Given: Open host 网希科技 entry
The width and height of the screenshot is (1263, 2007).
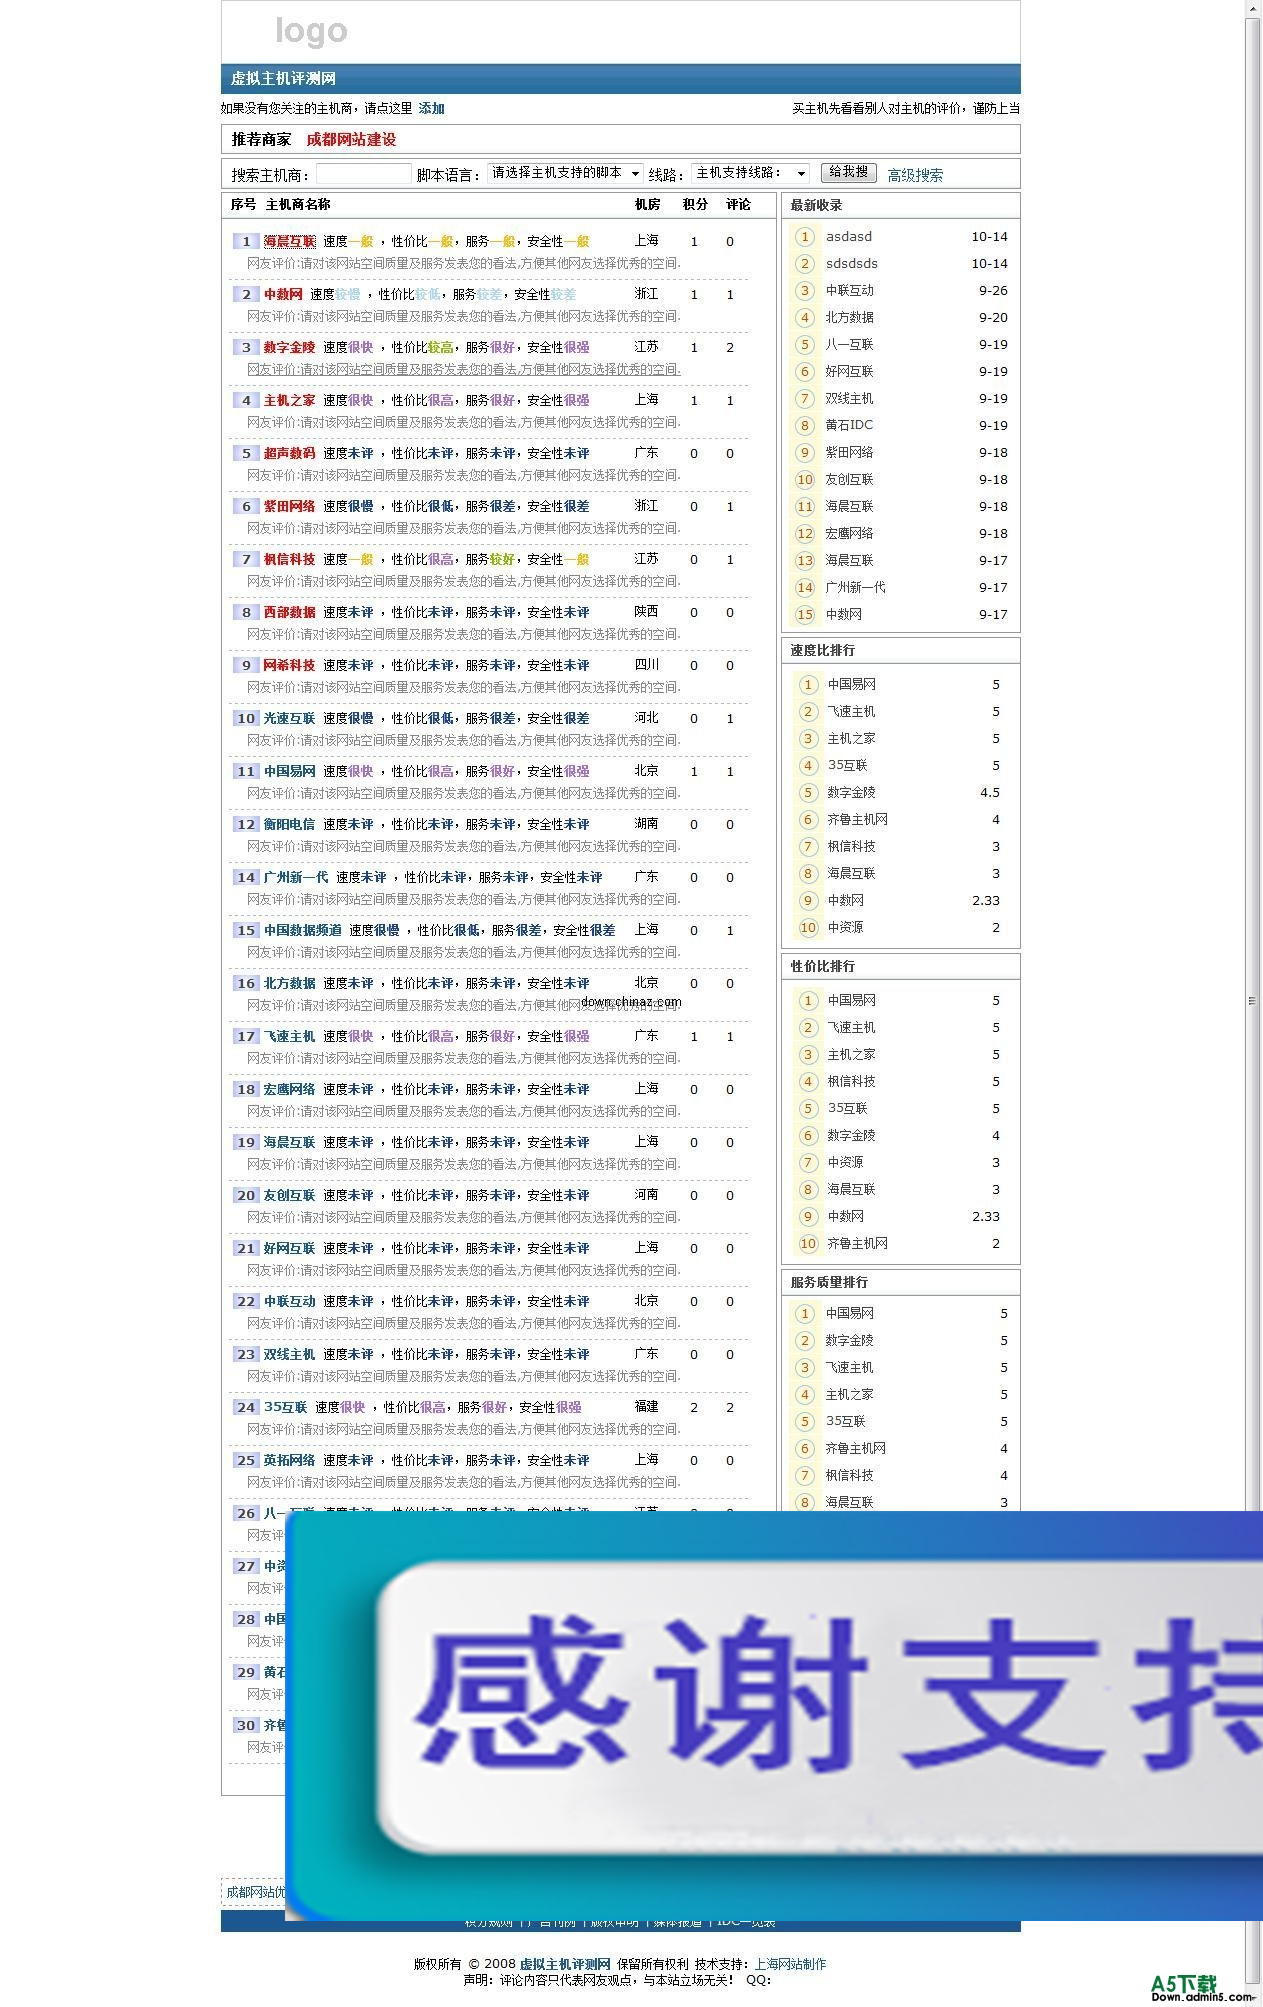Looking at the screenshot, I should point(289,665).
